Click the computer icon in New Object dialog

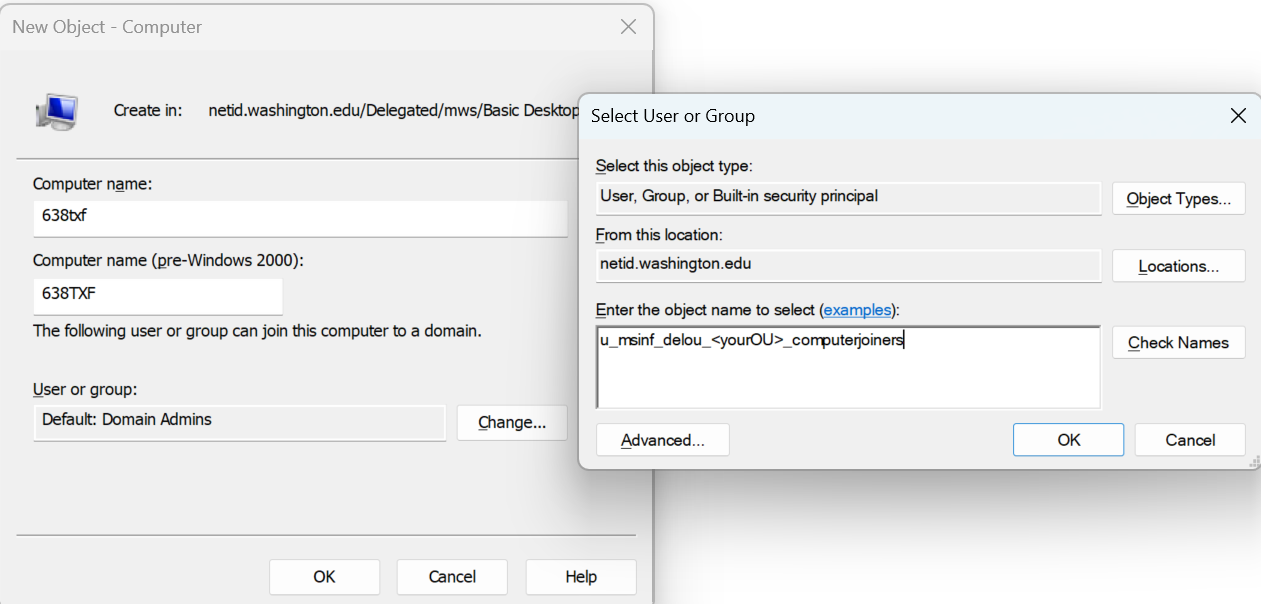point(56,111)
